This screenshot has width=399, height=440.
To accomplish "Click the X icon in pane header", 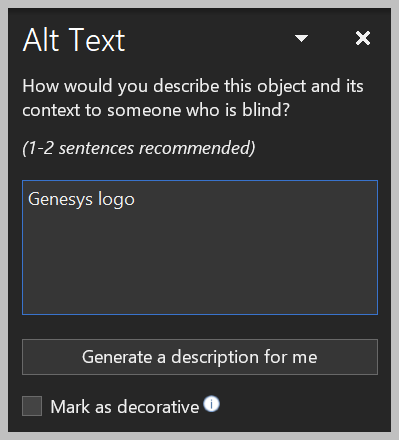I will (x=363, y=38).
